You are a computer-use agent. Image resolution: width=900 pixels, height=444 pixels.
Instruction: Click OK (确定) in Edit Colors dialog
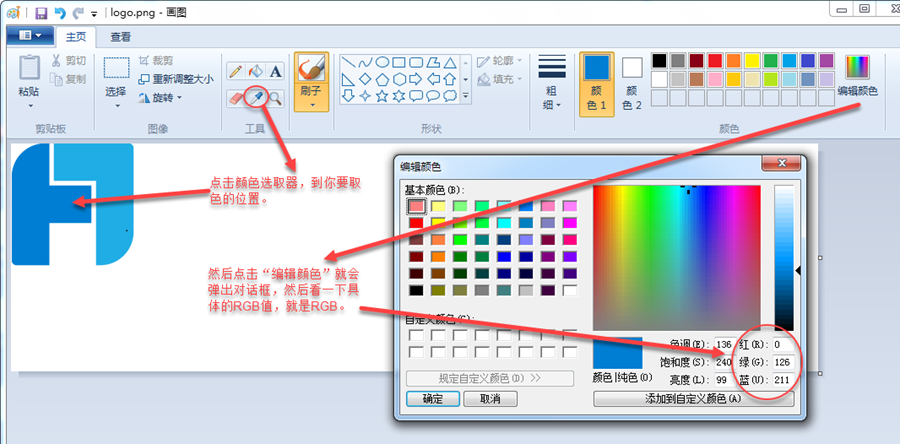coord(433,399)
